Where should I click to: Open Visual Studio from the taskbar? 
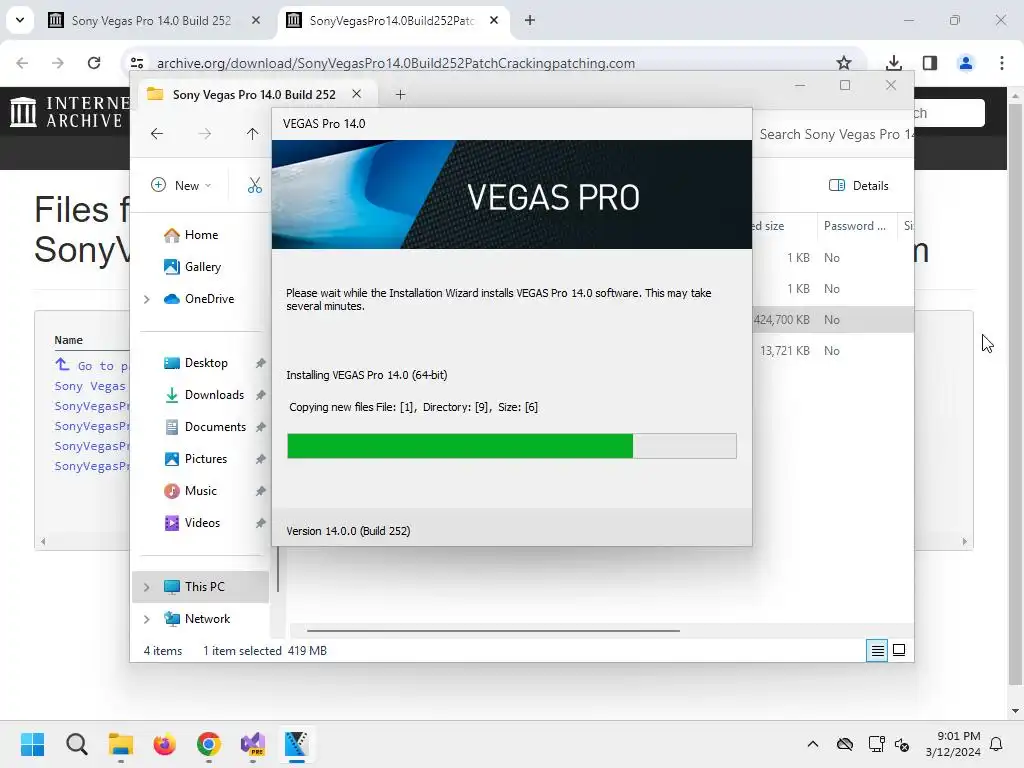click(253, 744)
